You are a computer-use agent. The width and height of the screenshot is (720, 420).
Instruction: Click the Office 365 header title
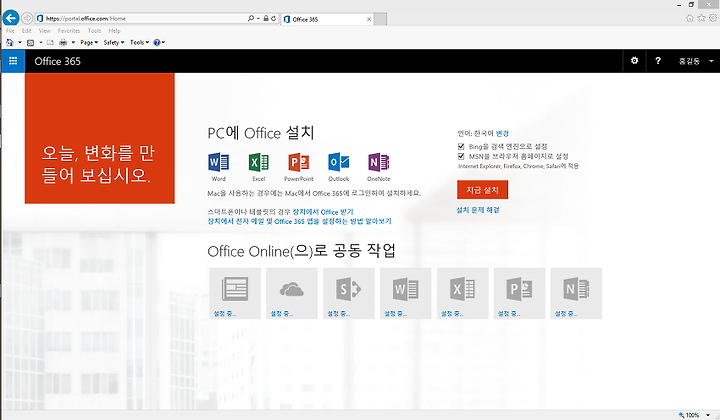(x=57, y=61)
